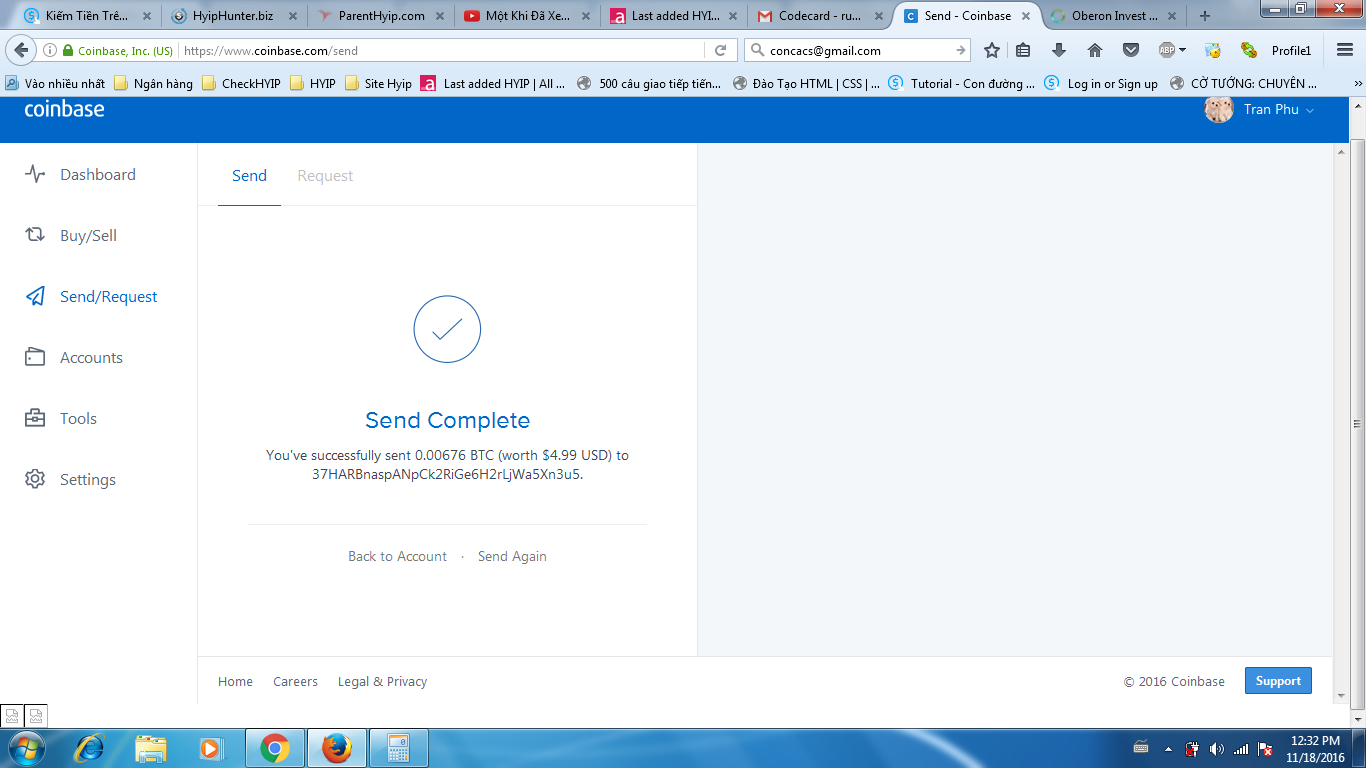Open the Log in or Sign up bookmark
This screenshot has width=1366, height=768.
click(x=1101, y=84)
